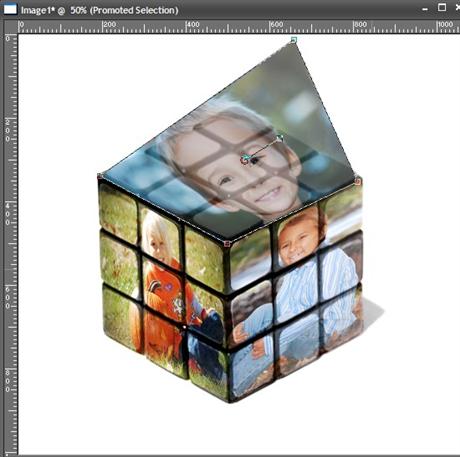Click the rotation arm end handle
The height and width of the screenshot is (457, 460).
[280, 138]
